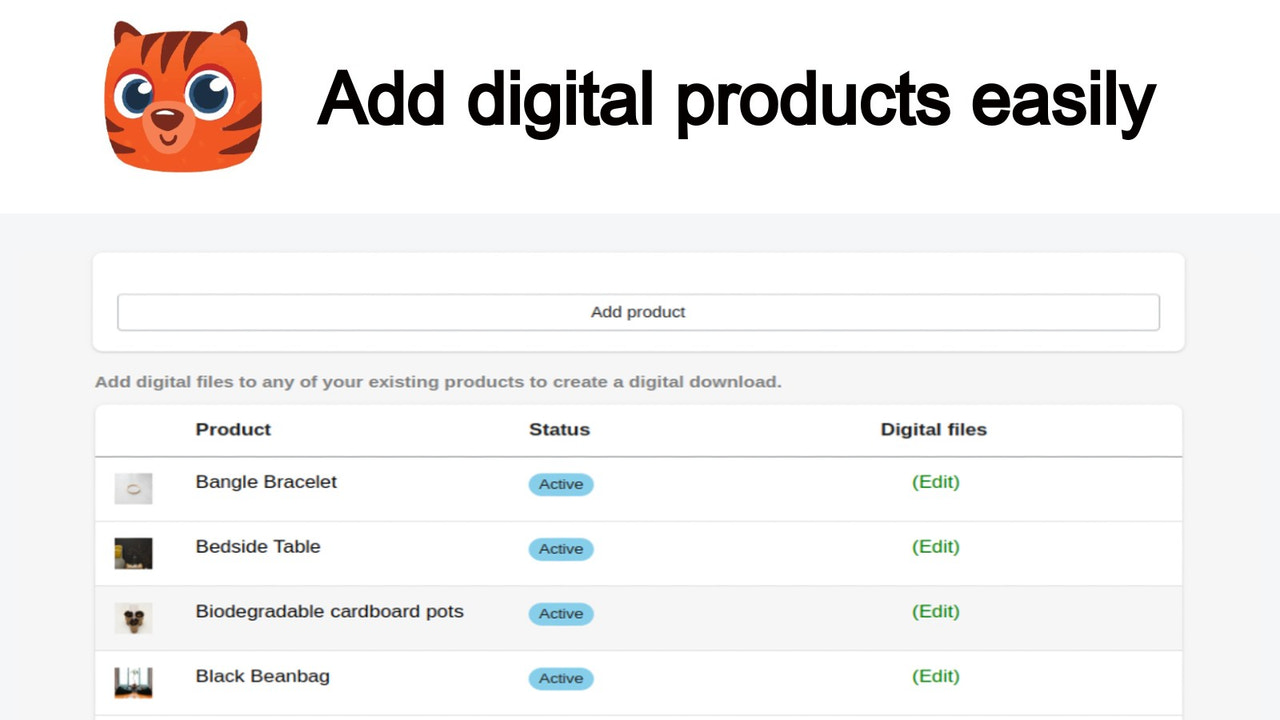Toggle the Active status on Bangle Bracelet
This screenshot has width=1280, height=720.
560,484
